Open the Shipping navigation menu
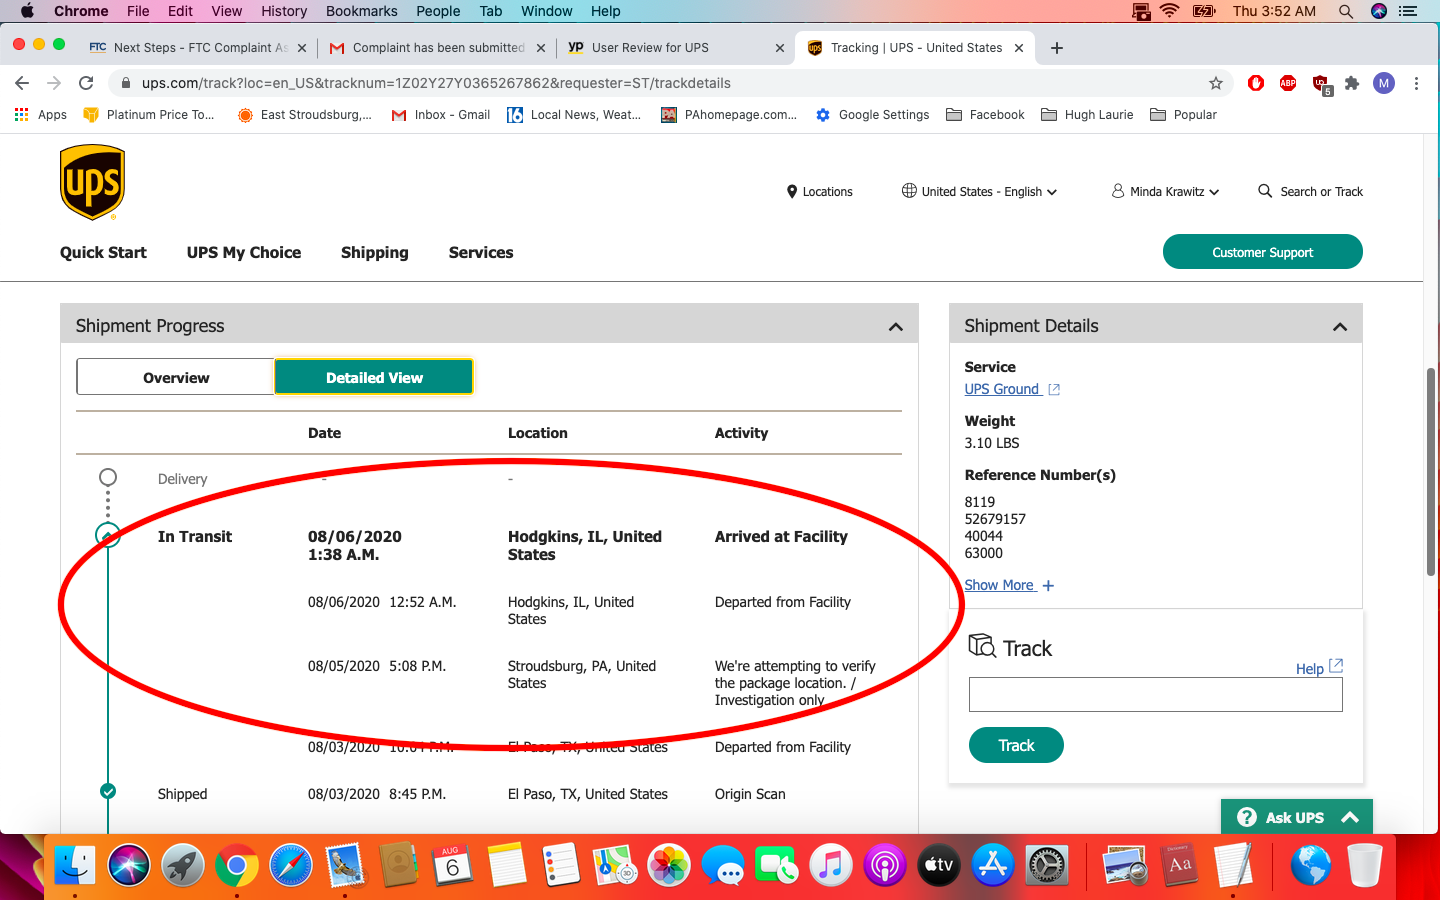 click(375, 253)
